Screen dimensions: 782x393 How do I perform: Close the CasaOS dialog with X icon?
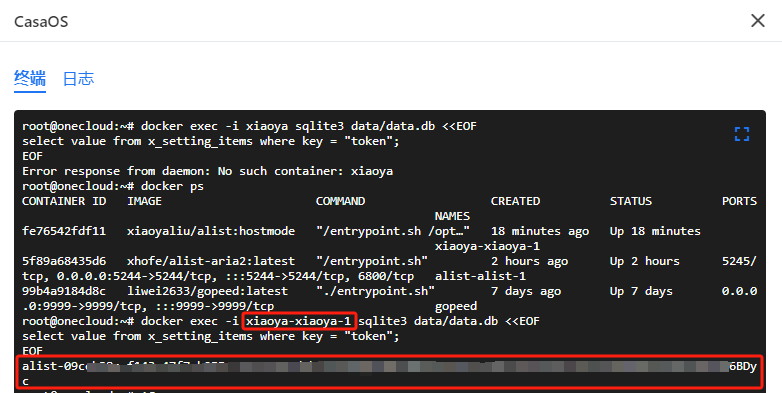(758, 21)
